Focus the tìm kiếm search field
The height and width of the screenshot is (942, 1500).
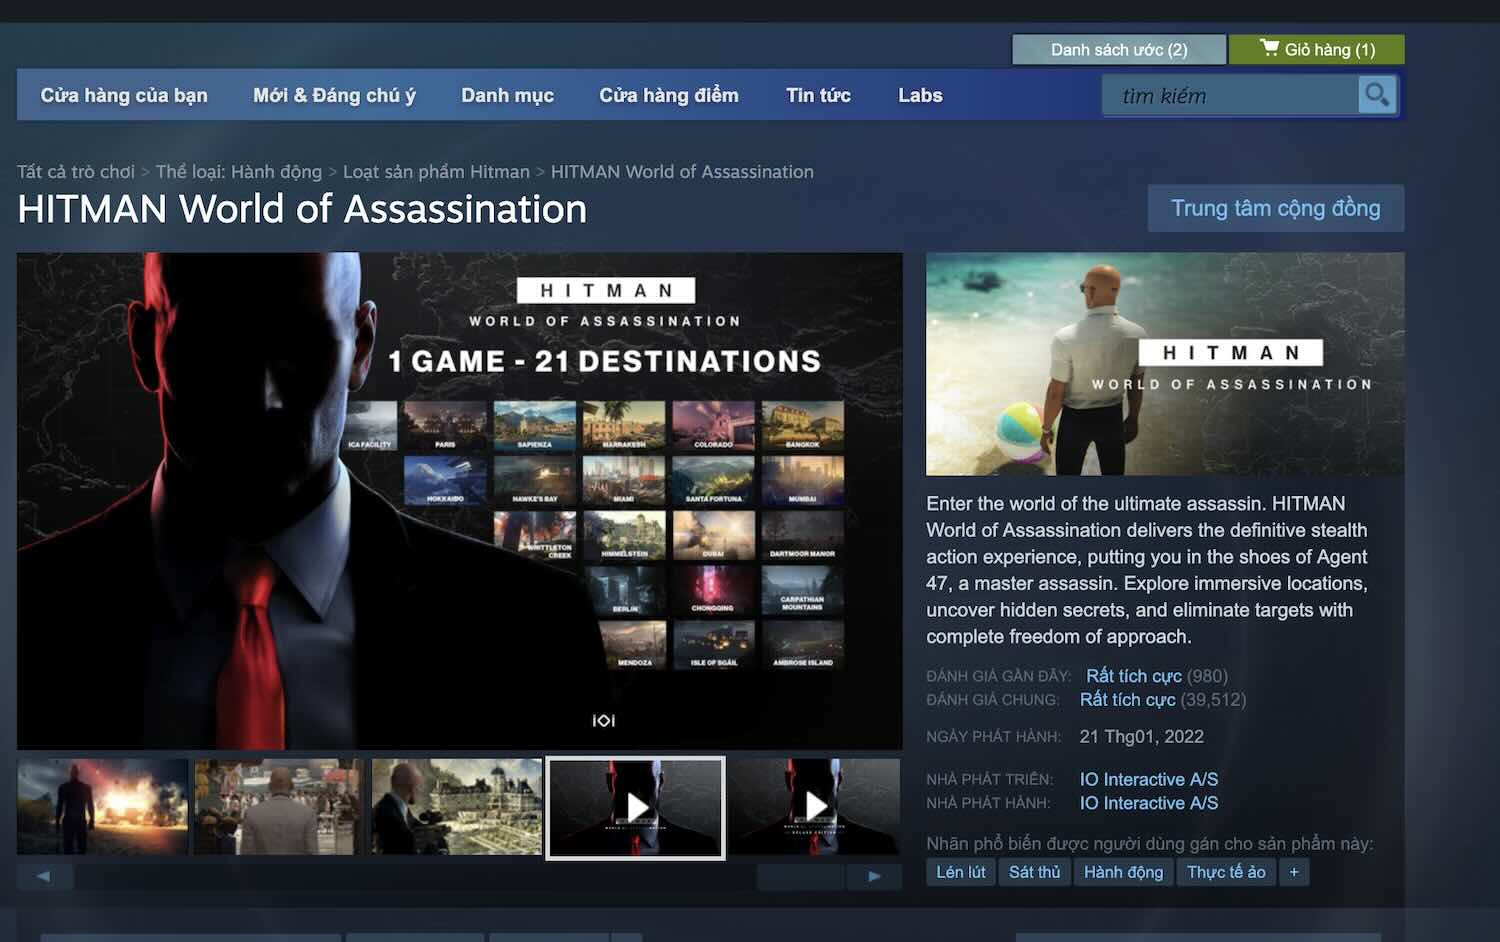1230,96
